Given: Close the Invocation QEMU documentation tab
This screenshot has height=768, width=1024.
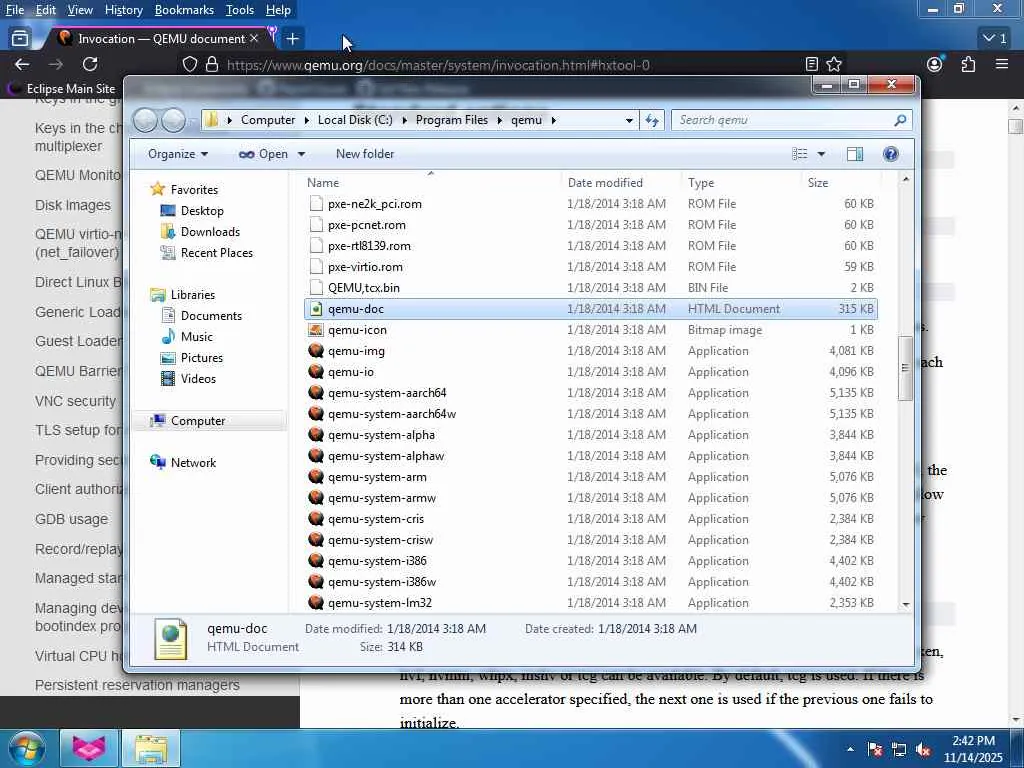Looking at the screenshot, I should (254, 39).
